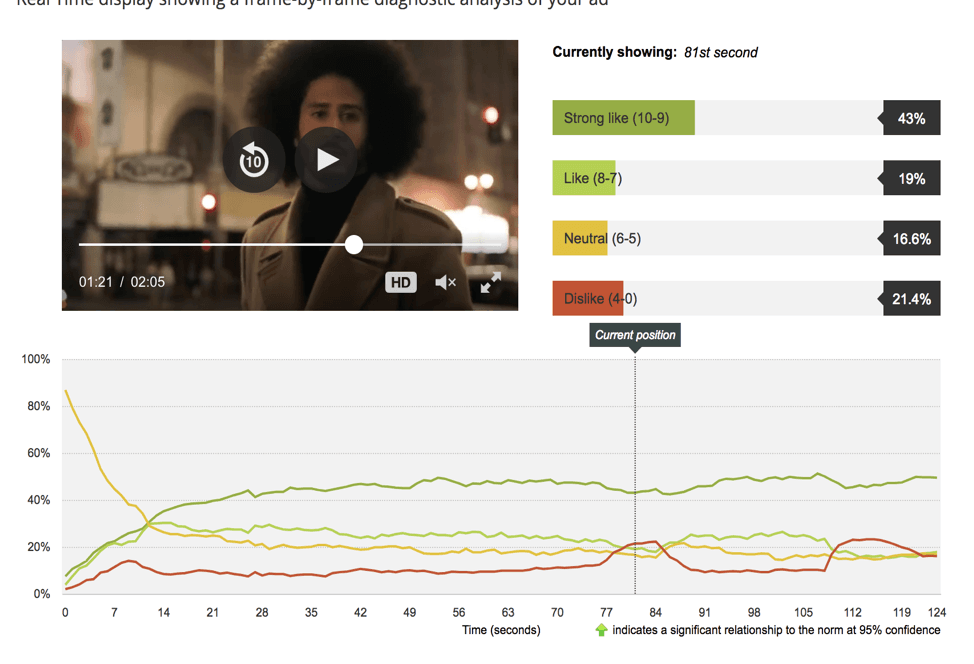Click the green significance arrow icon
The height and width of the screenshot is (664, 974).
tap(601, 630)
